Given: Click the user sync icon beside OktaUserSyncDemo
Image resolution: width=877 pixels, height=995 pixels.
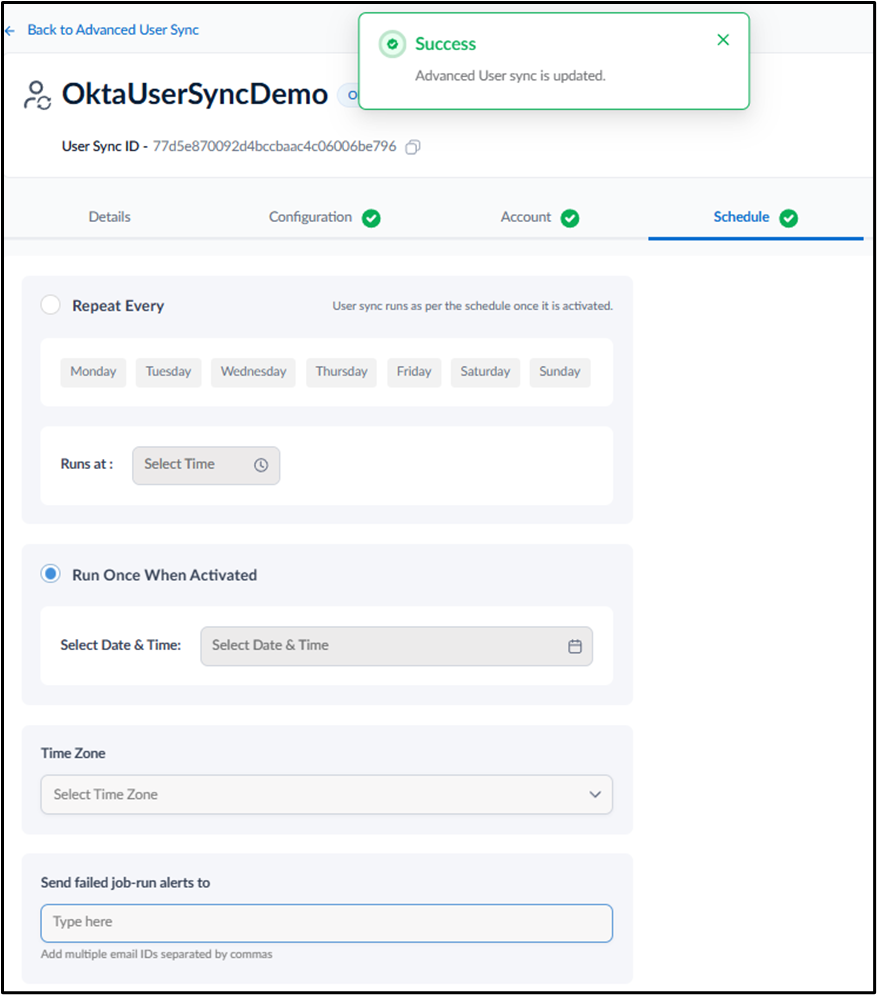Looking at the screenshot, I should [x=37, y=95].
